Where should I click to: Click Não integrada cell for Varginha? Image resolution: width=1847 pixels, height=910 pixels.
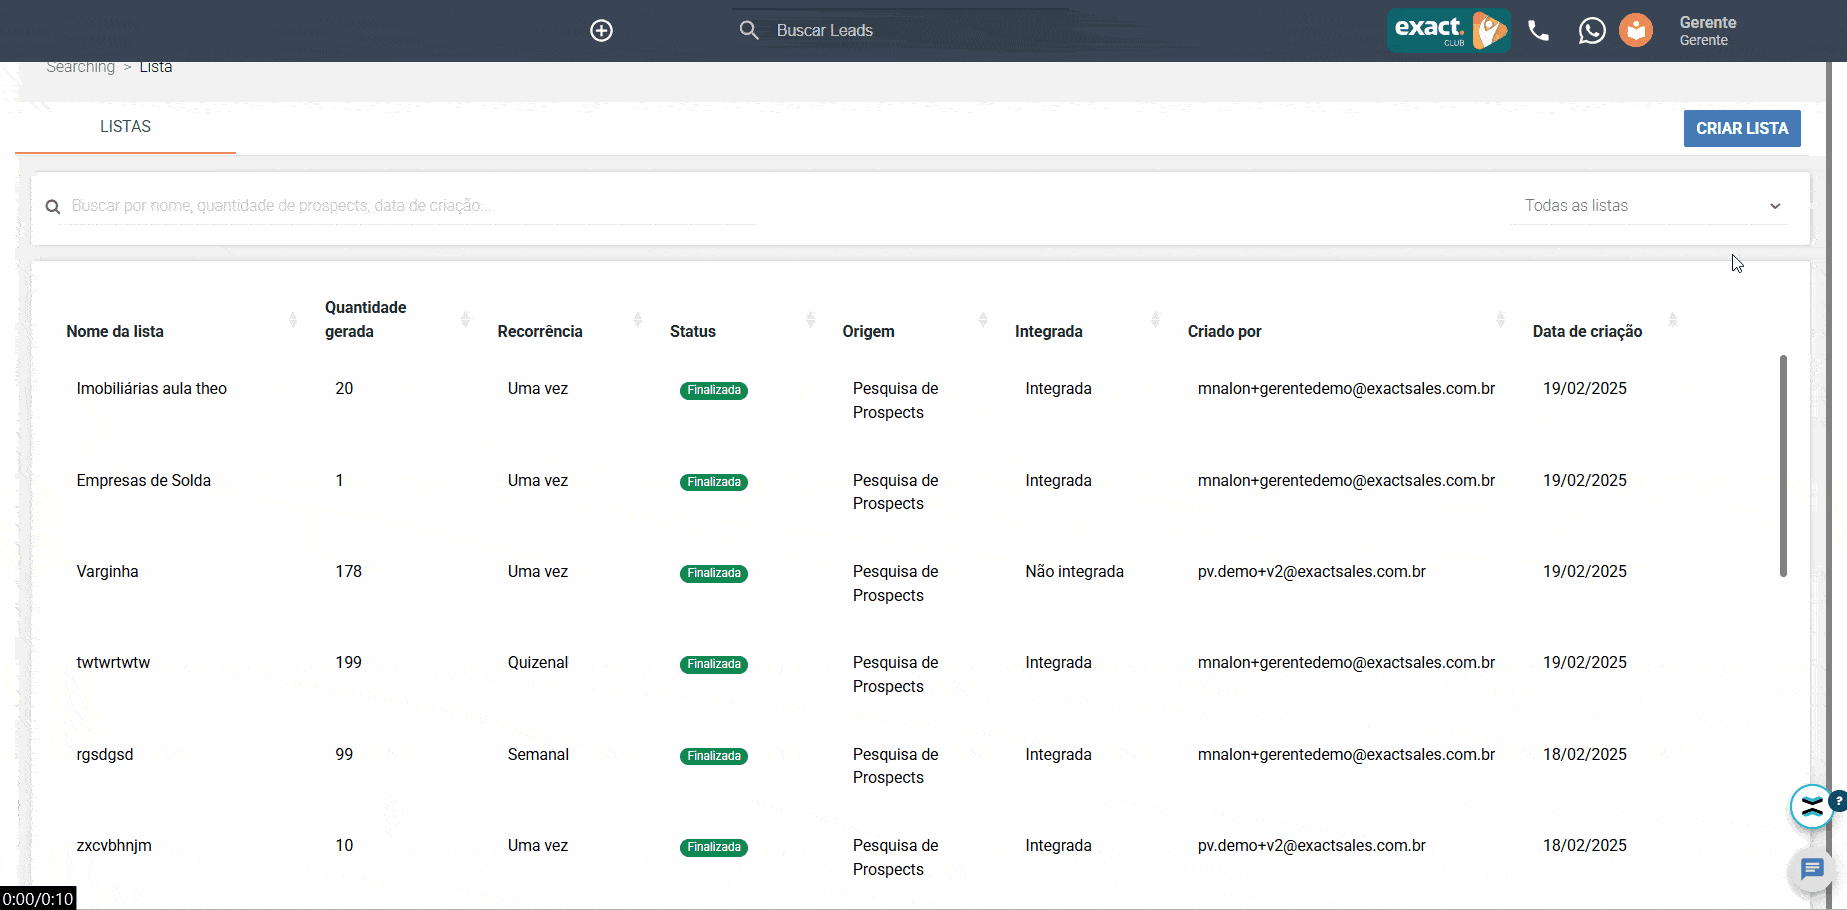click(1074, 572)
